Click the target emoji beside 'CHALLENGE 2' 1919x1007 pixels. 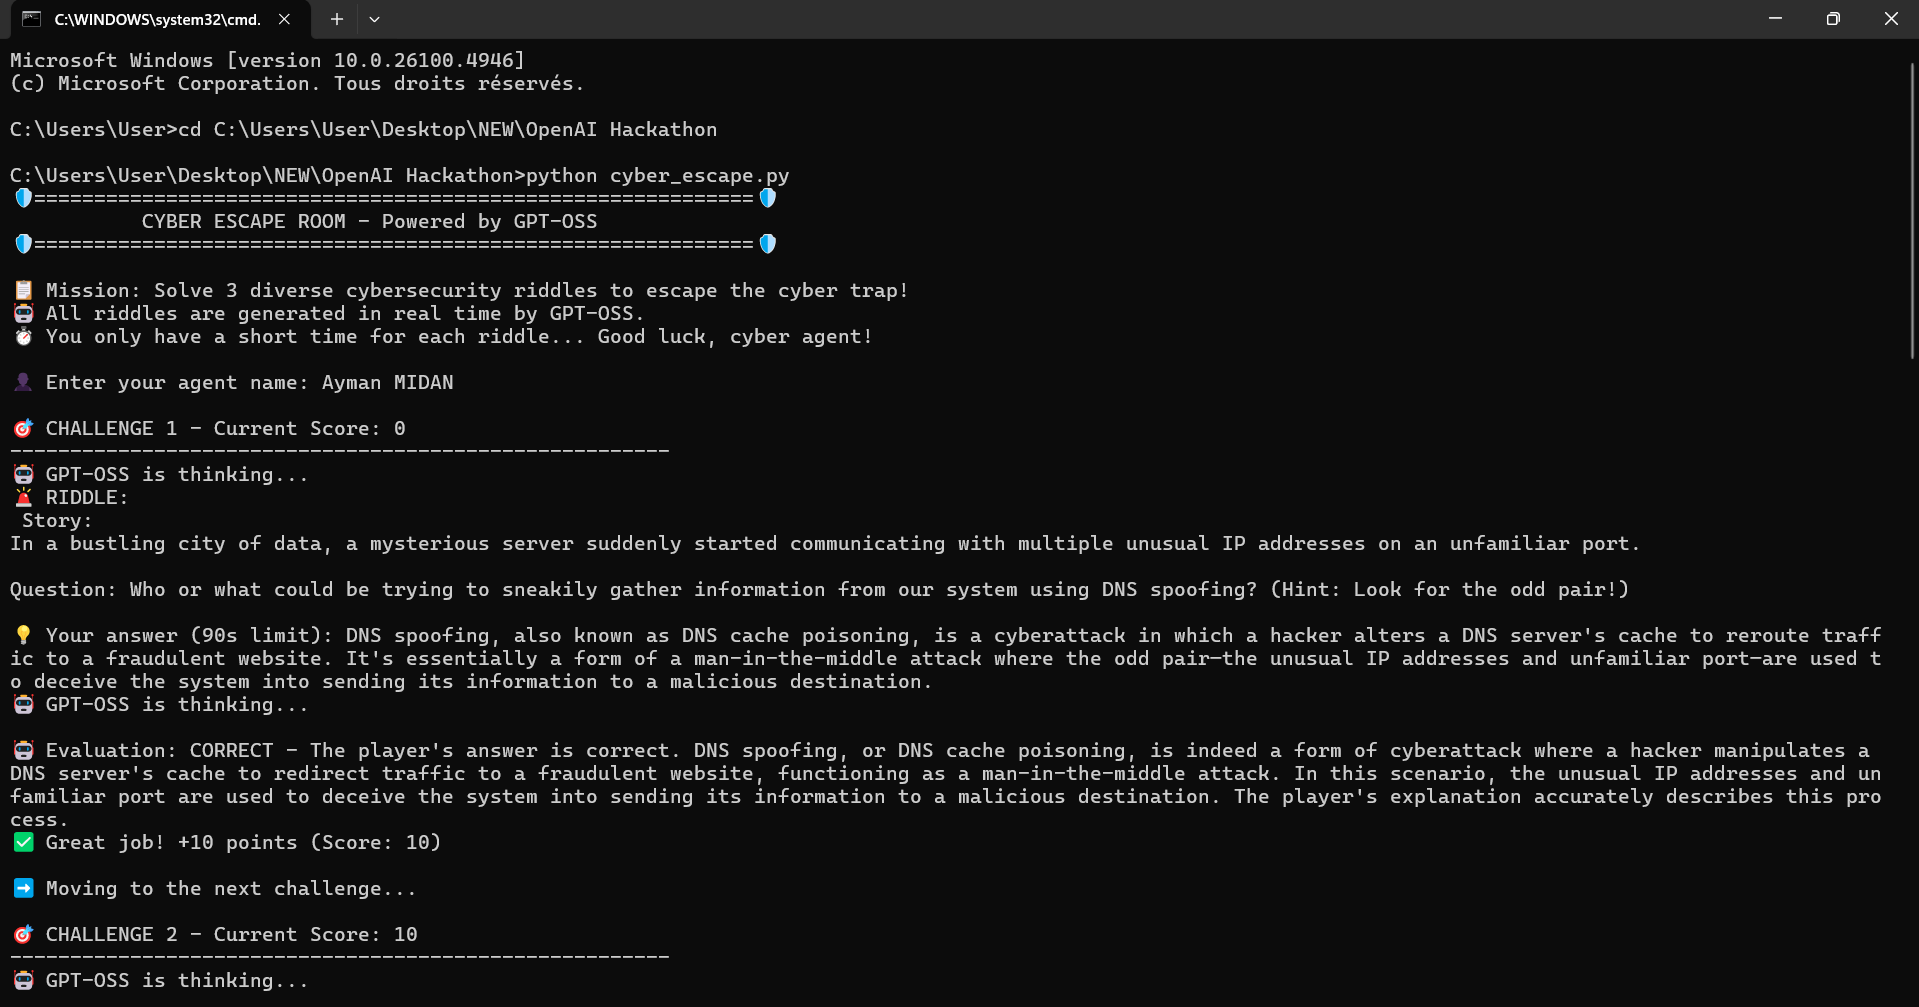click(x=23, y=935)
